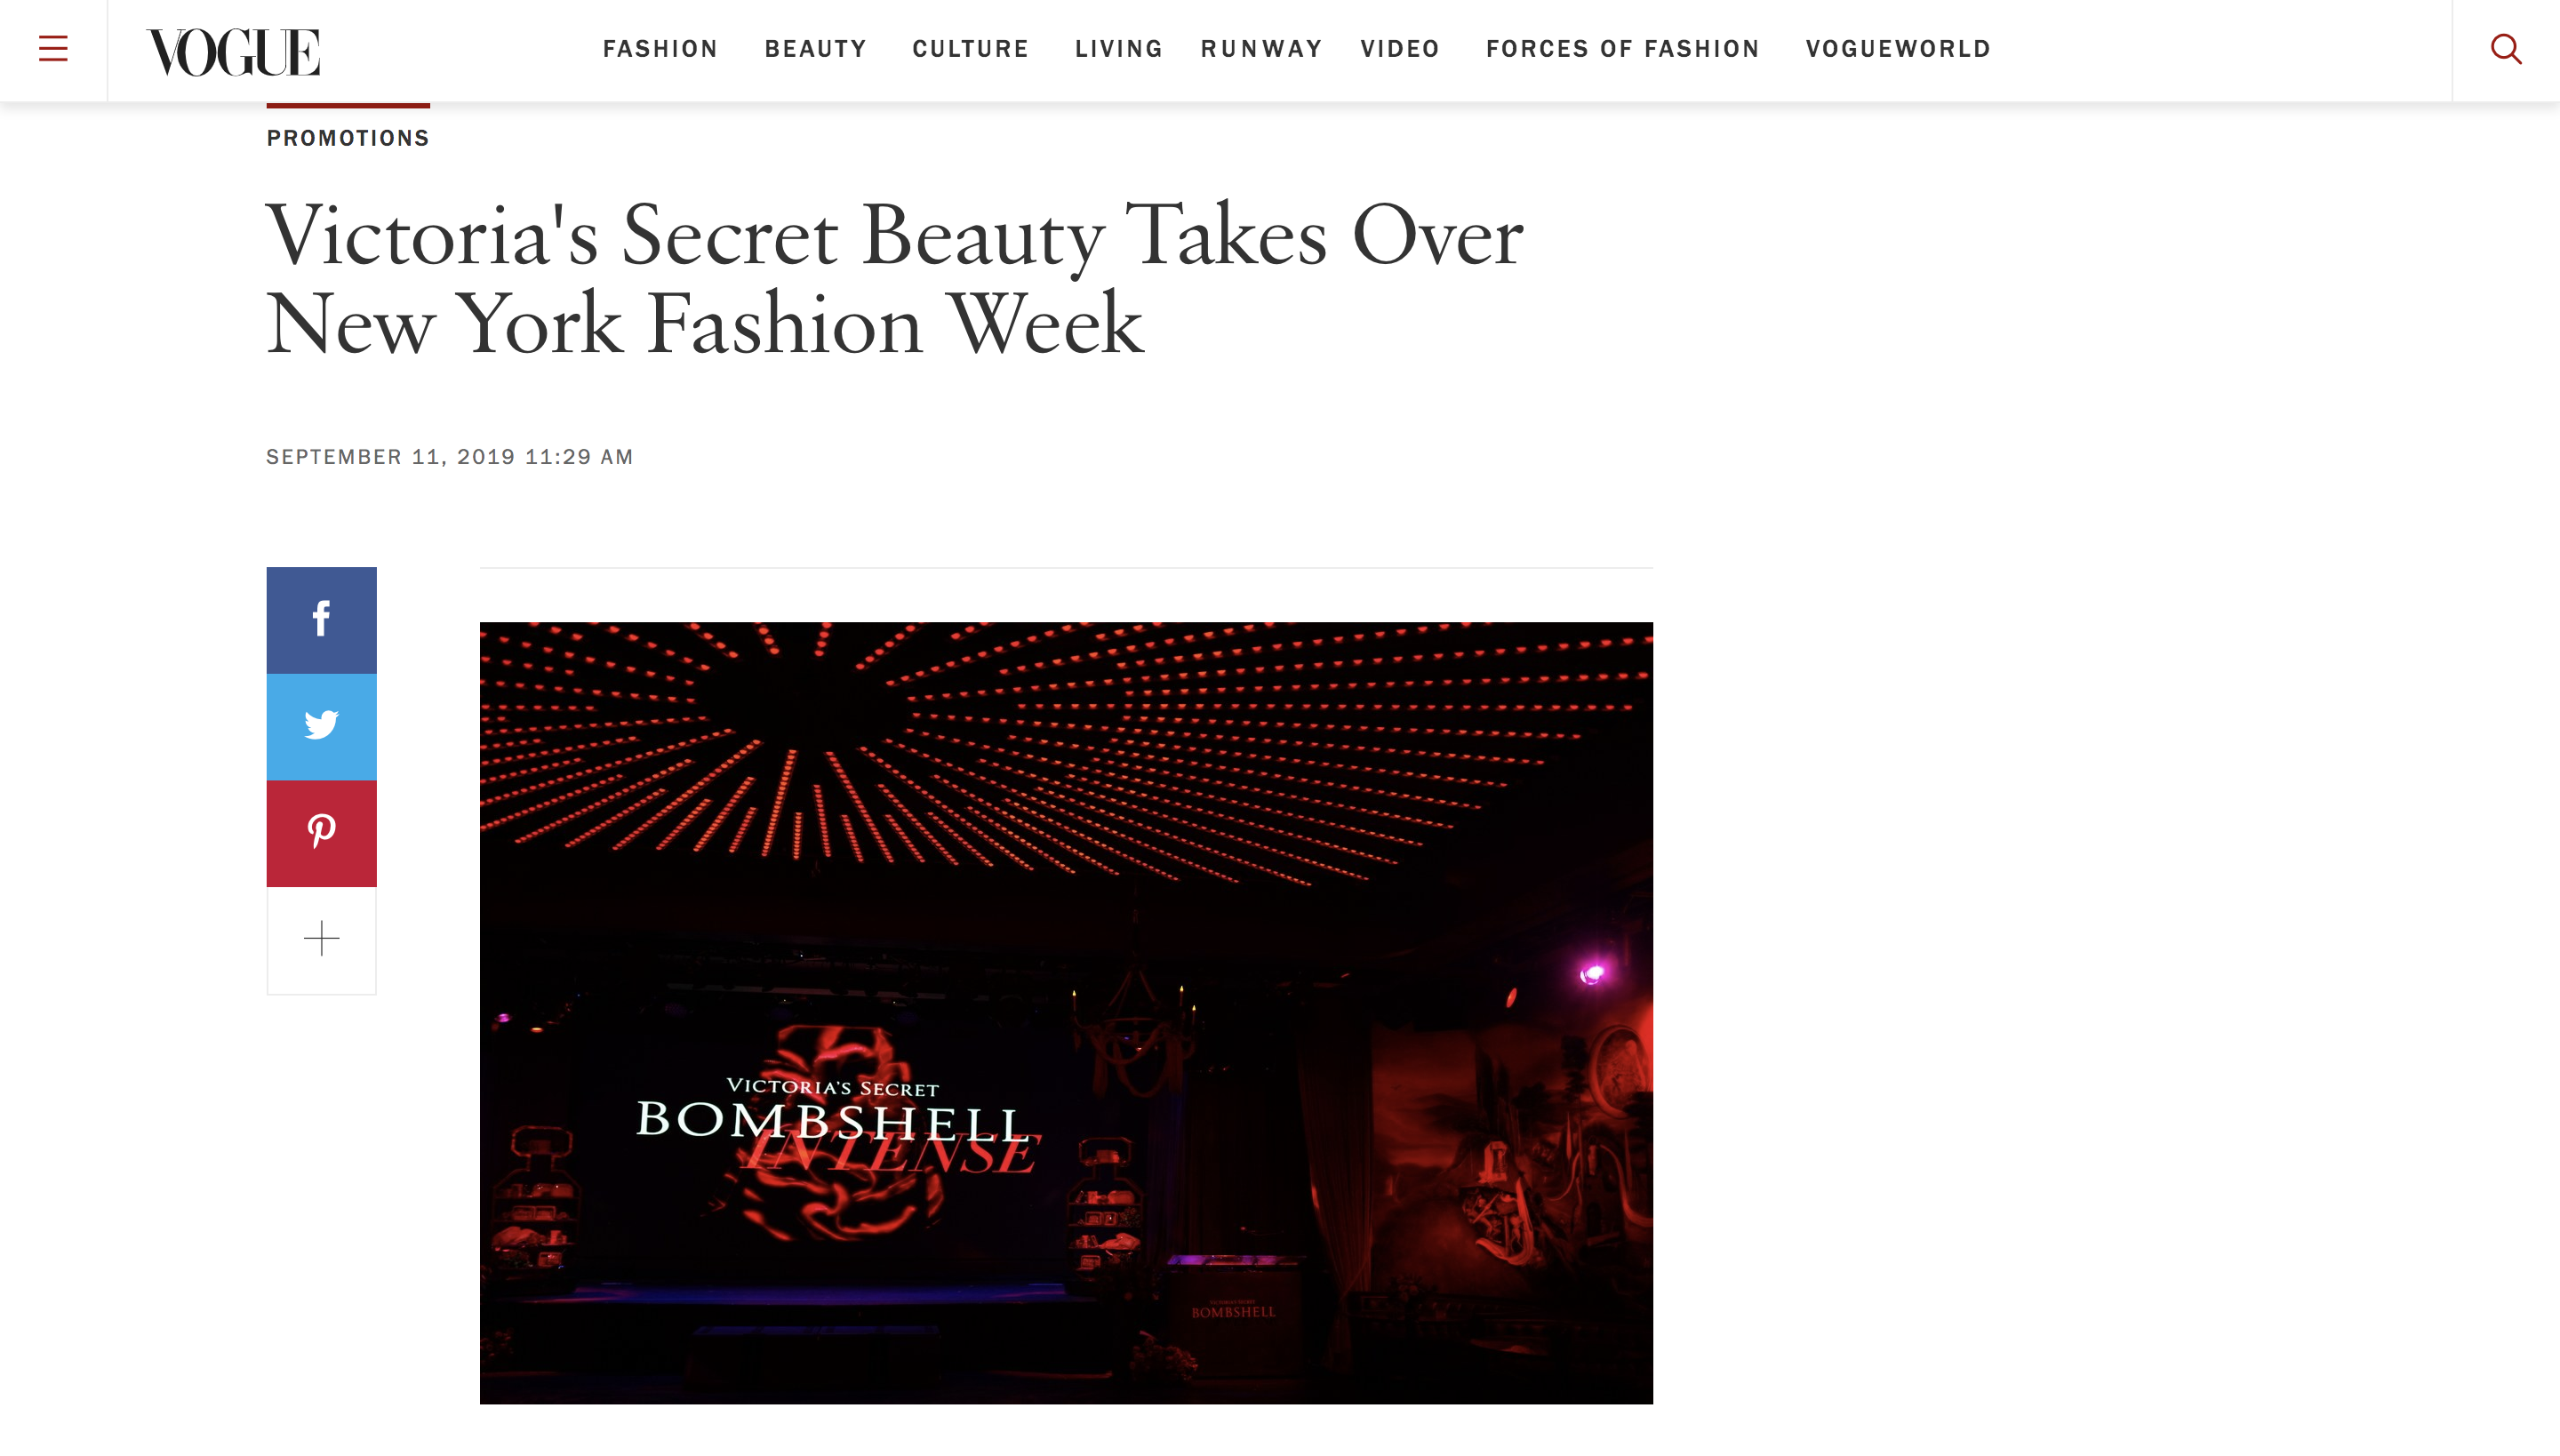Open the Runway section
Screen dimensions: 2560x1456
tap(1261, 49)
